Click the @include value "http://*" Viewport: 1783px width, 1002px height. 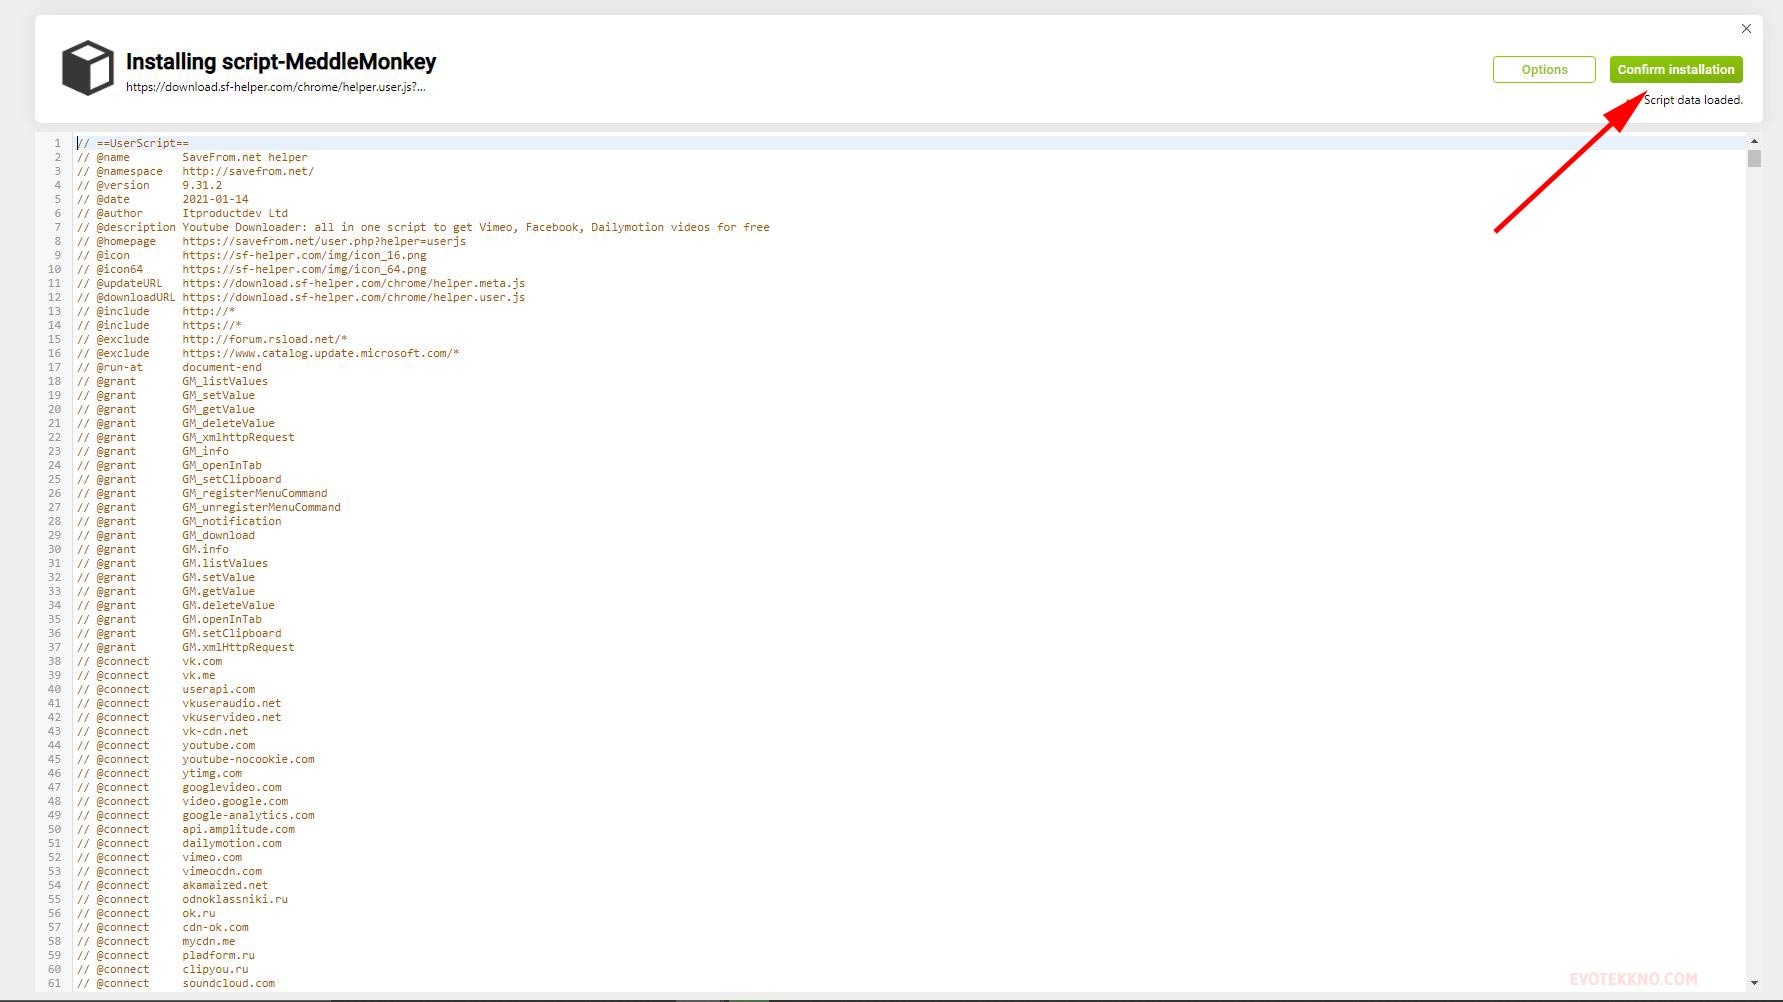click(209, 311)
